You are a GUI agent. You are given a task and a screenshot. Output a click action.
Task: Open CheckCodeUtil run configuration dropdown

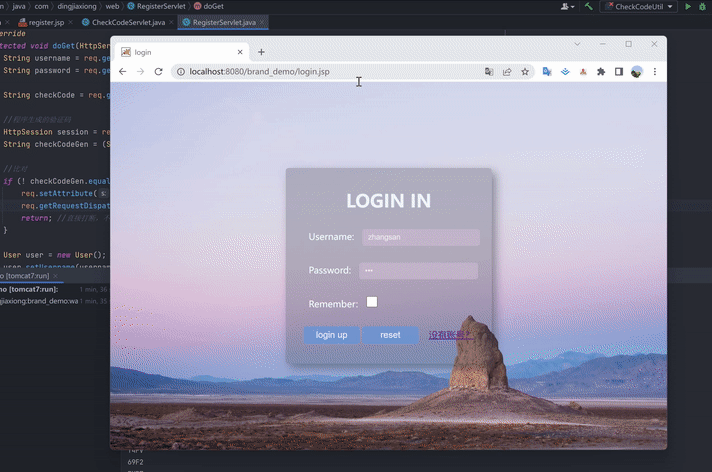[638, 6]
